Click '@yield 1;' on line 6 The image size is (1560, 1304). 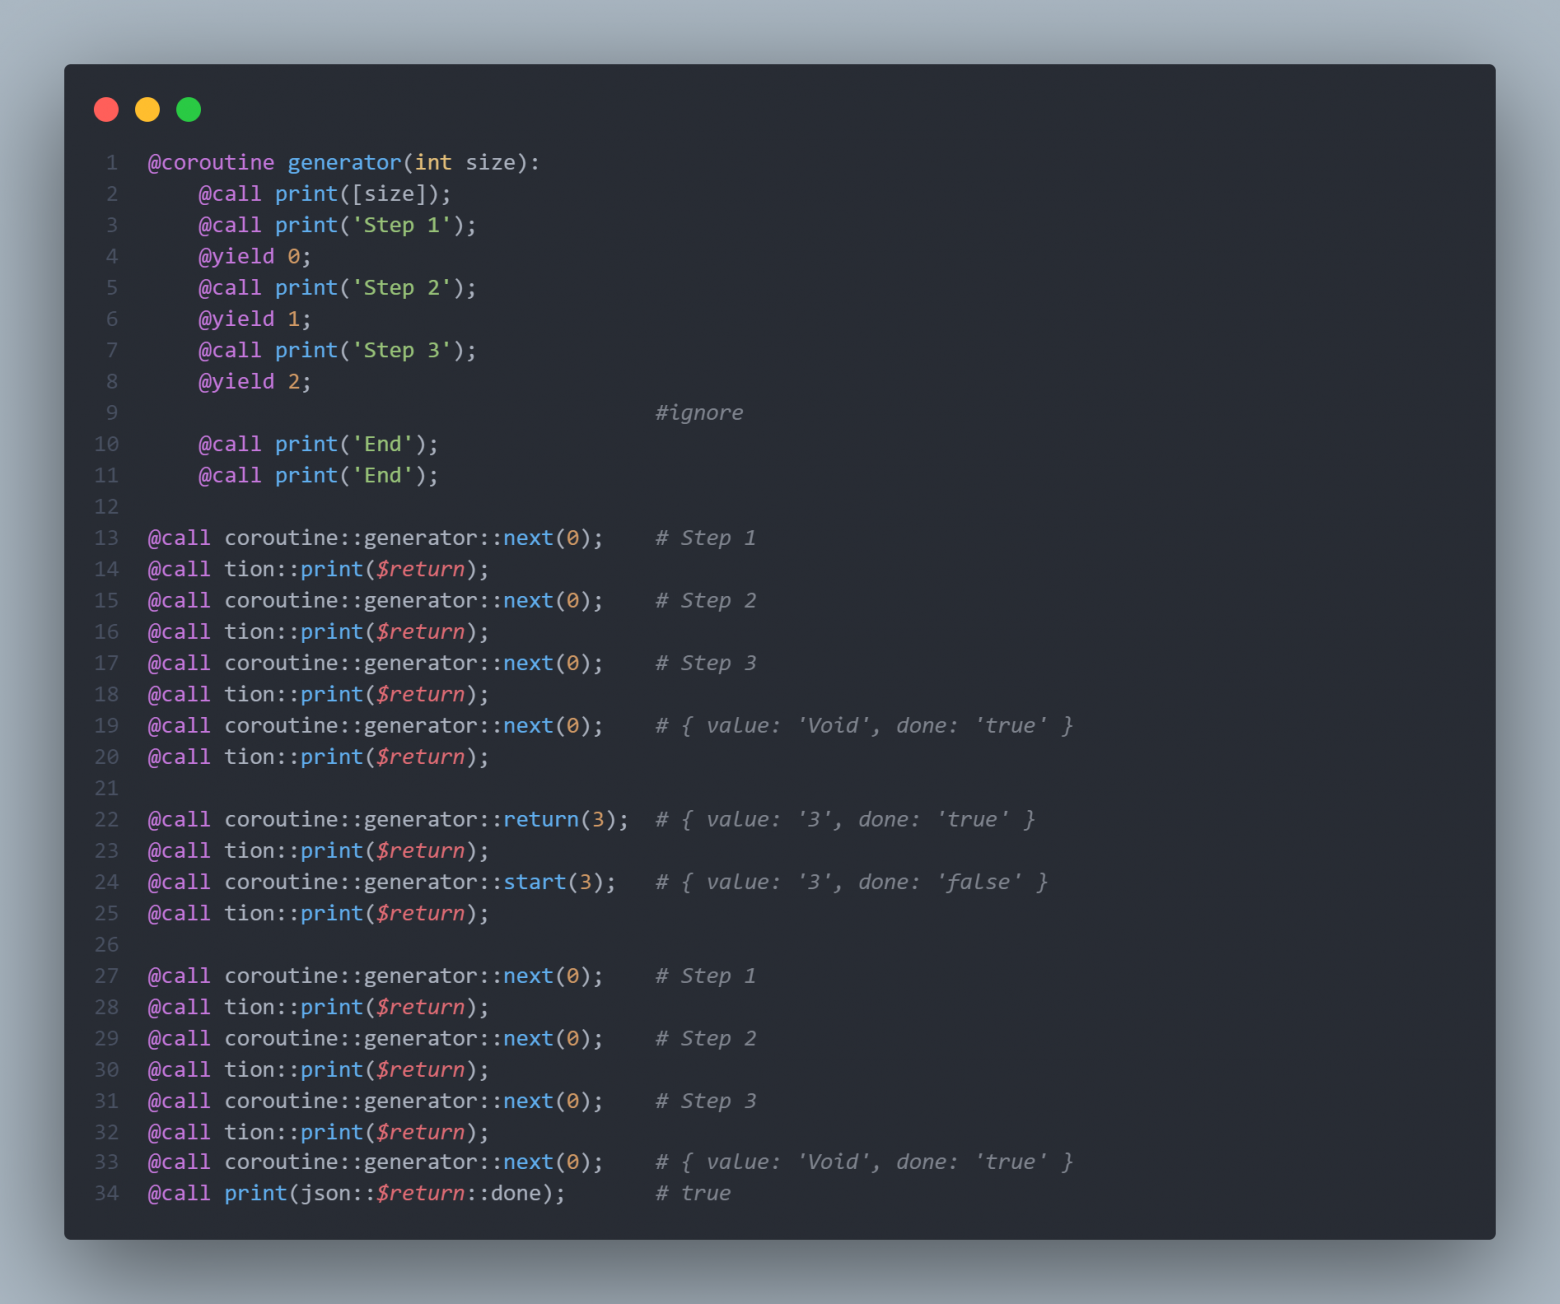pos(255,318)
